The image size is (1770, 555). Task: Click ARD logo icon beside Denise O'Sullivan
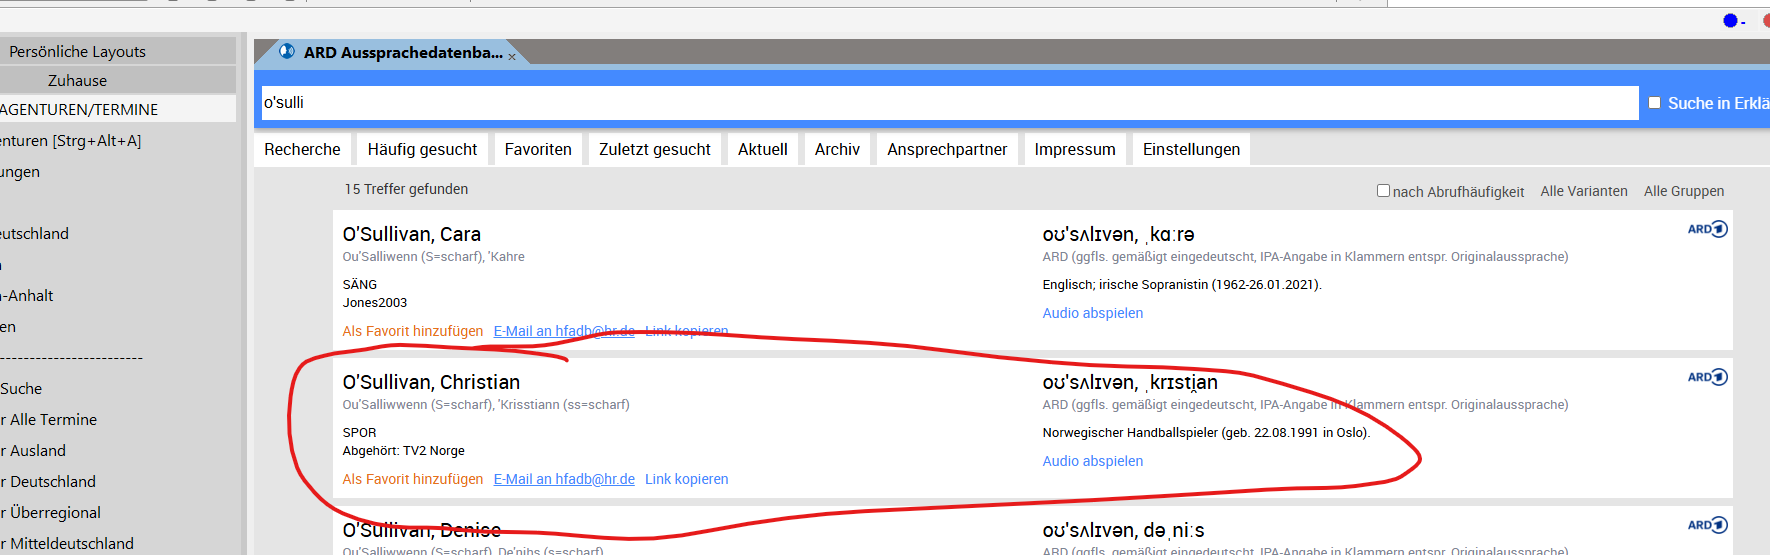click(x=1707, y=525)
